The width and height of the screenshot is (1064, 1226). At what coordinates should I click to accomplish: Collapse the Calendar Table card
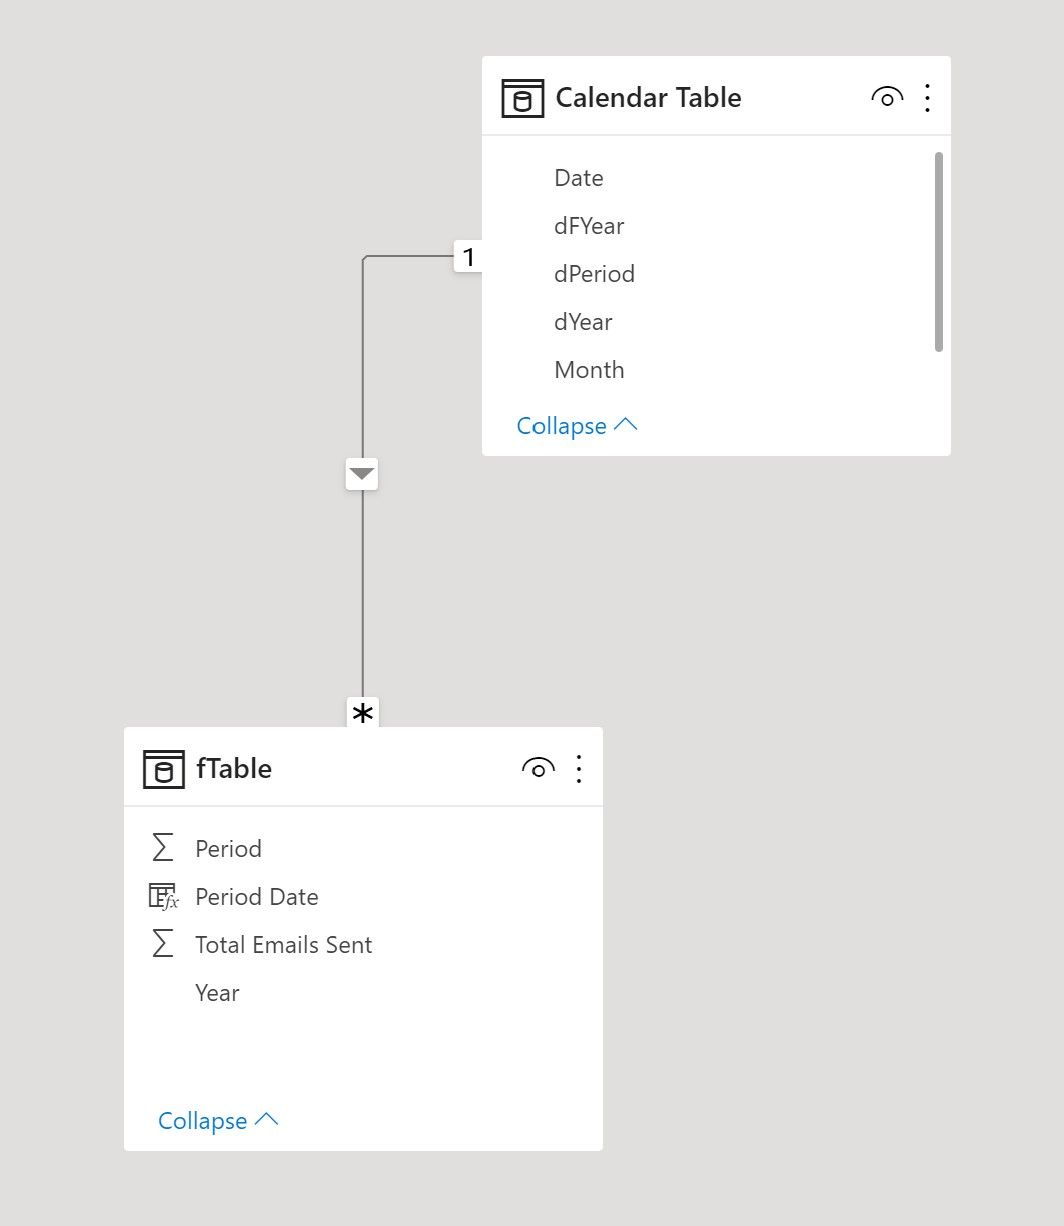pos(577,426)
